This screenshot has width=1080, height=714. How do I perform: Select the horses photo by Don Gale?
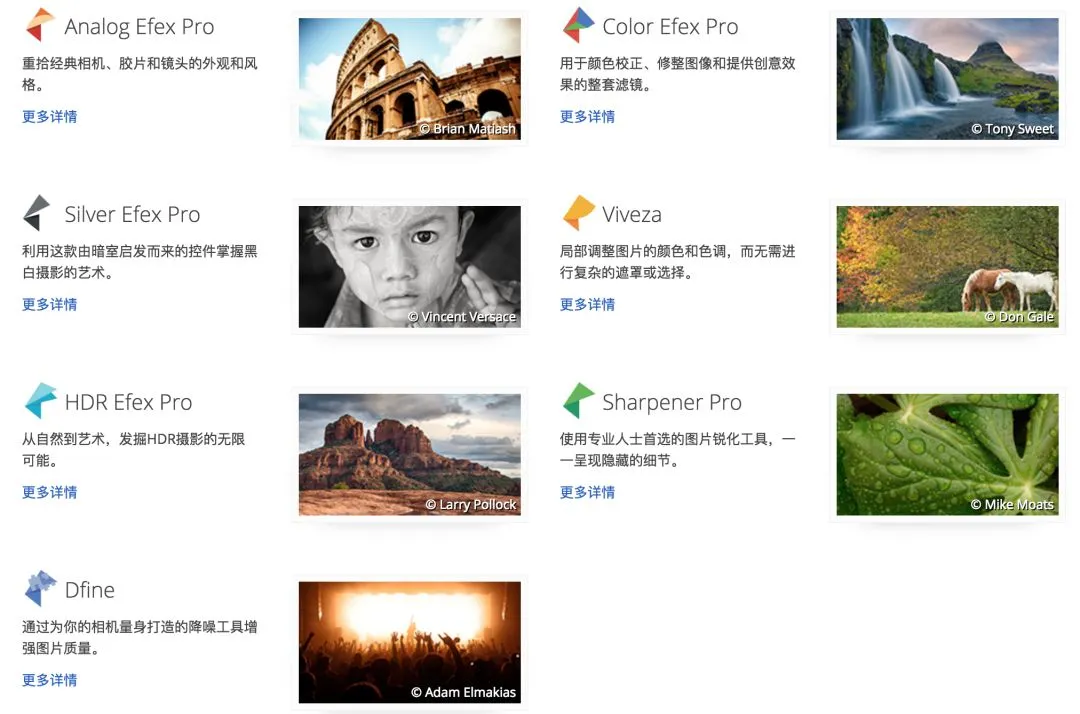pos(947,266)
